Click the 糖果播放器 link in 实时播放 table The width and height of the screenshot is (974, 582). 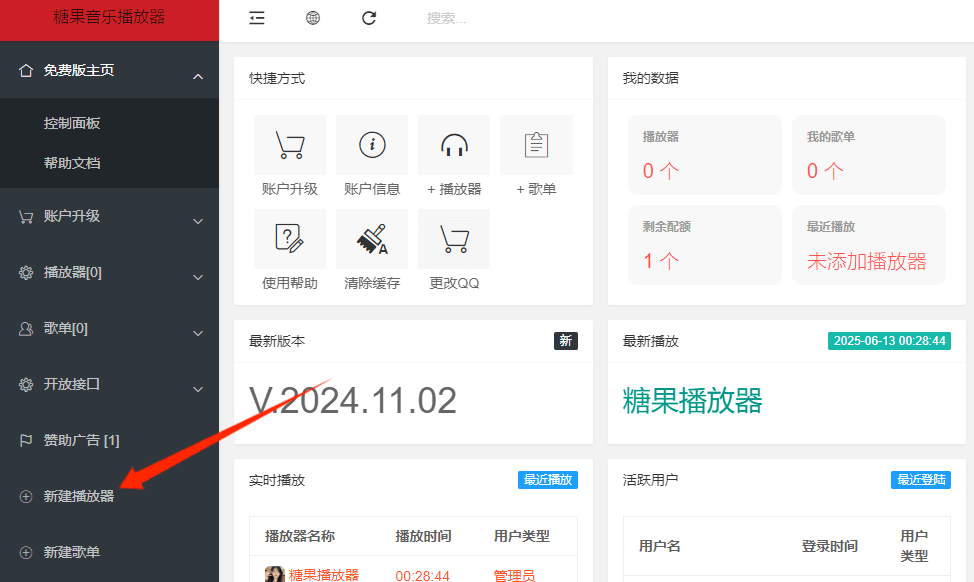[323, 574]
